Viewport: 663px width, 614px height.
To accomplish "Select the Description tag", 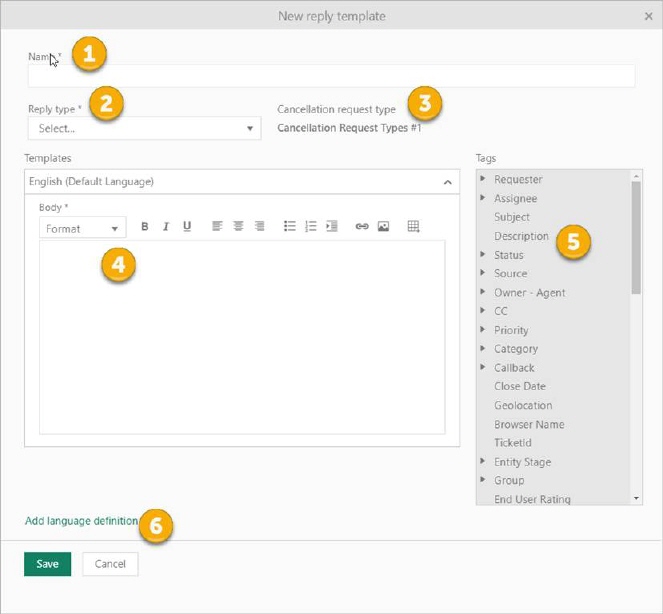I will click(x=521, y=236).
